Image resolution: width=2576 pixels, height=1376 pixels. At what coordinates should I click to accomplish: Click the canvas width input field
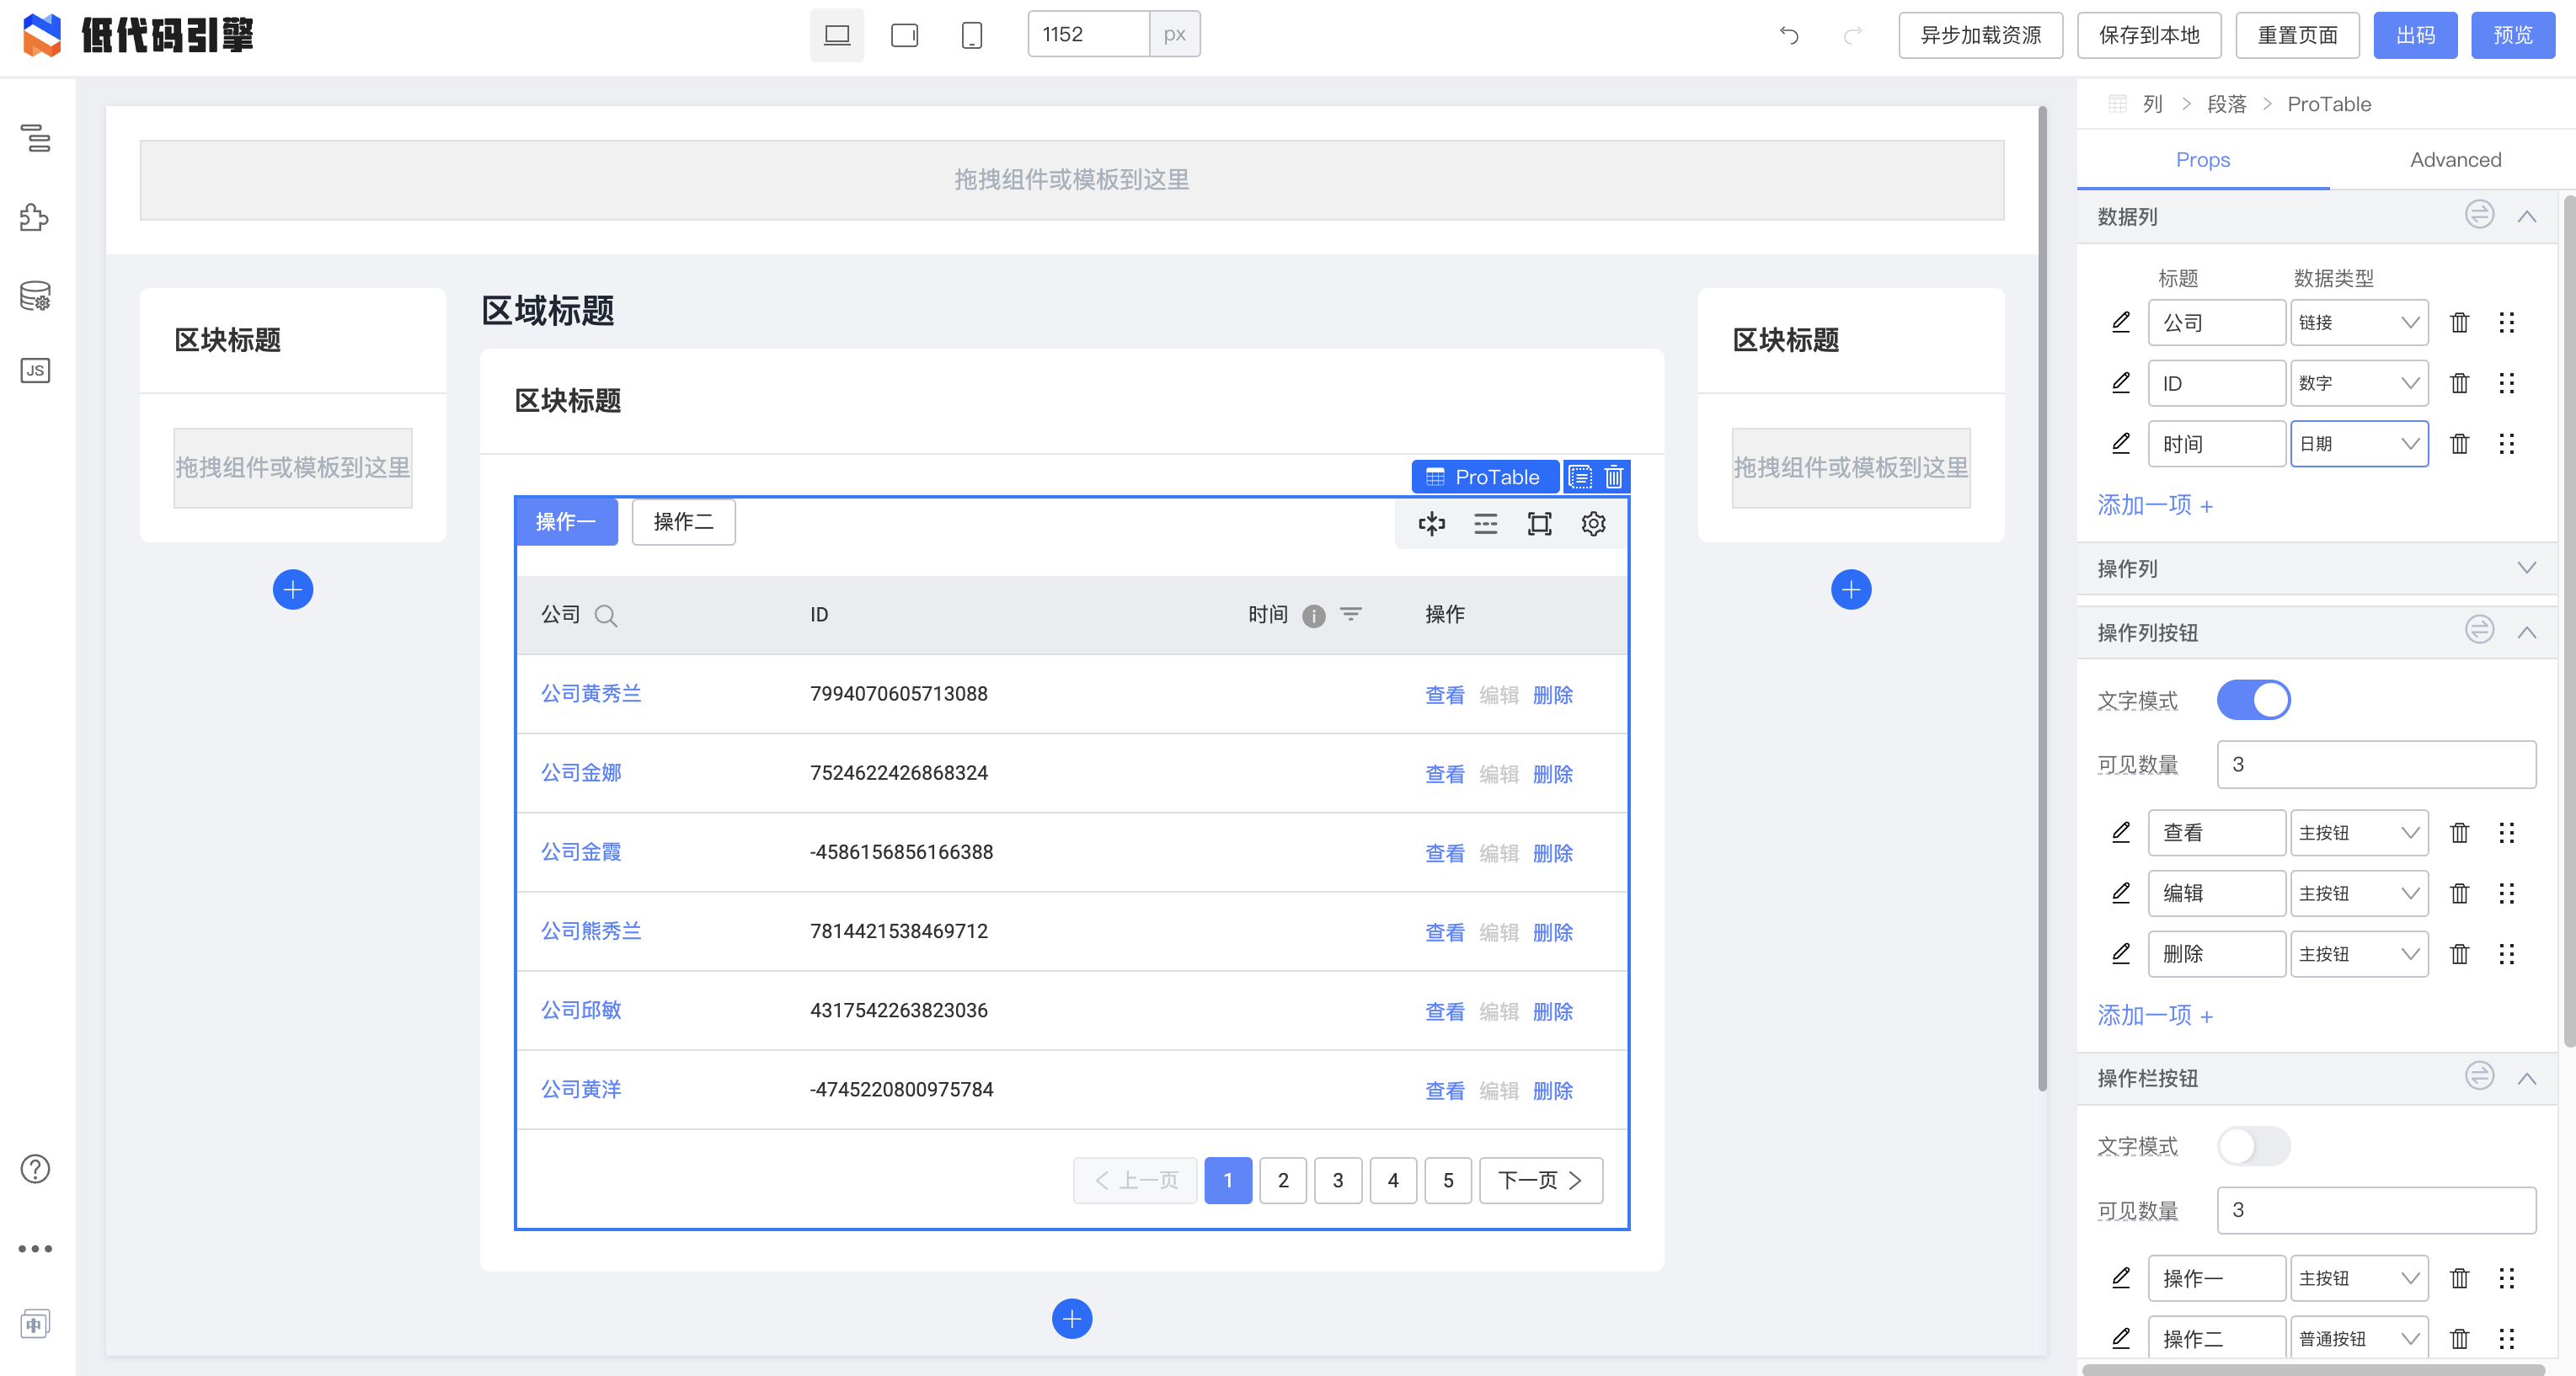(x=1088, y=35)
